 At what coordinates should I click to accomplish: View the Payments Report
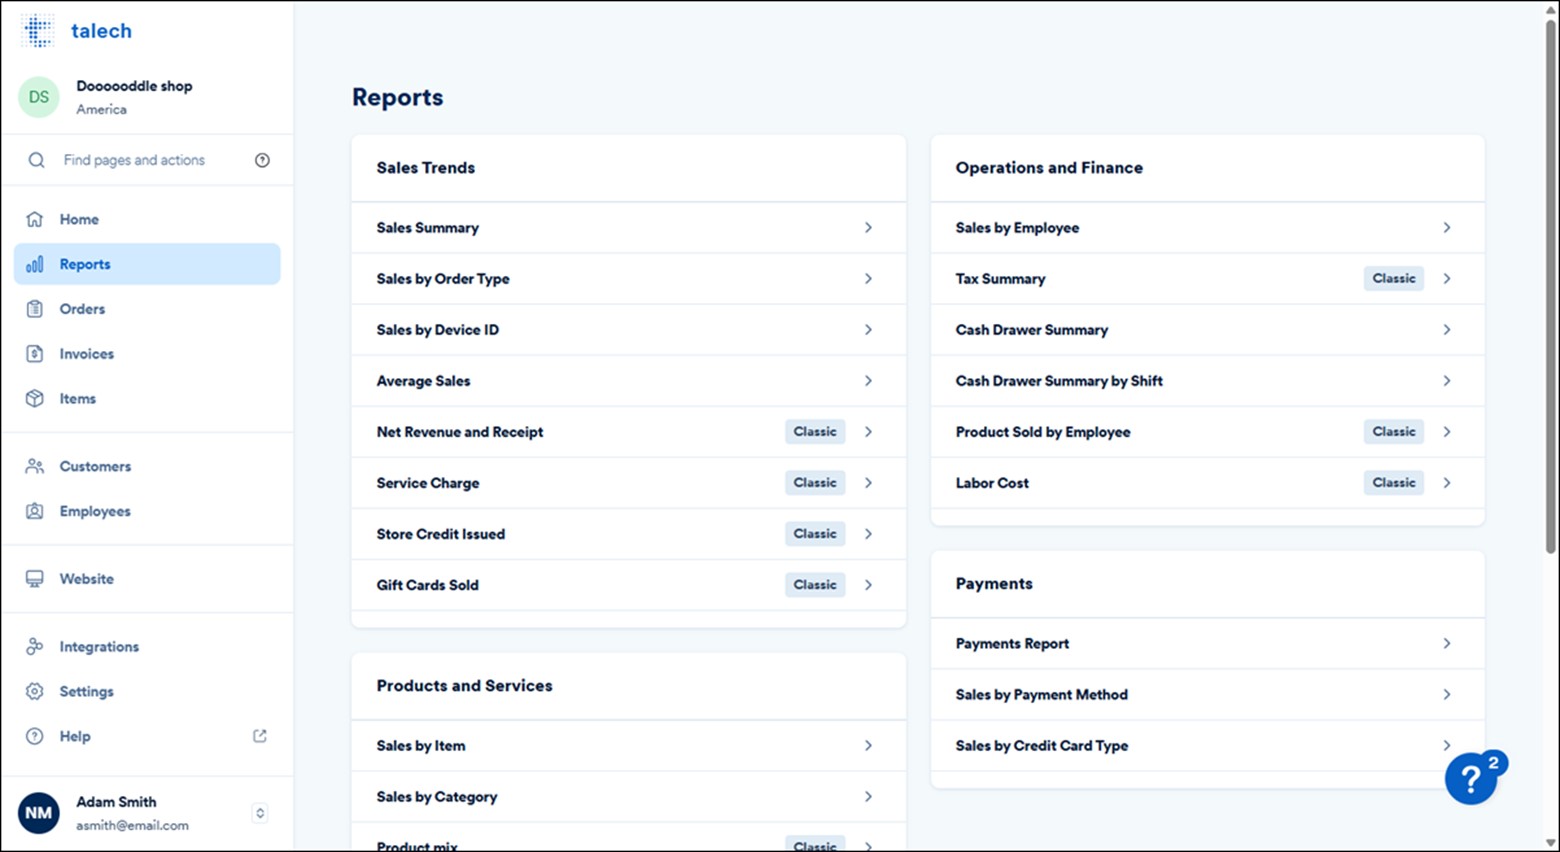point(1207,643)
